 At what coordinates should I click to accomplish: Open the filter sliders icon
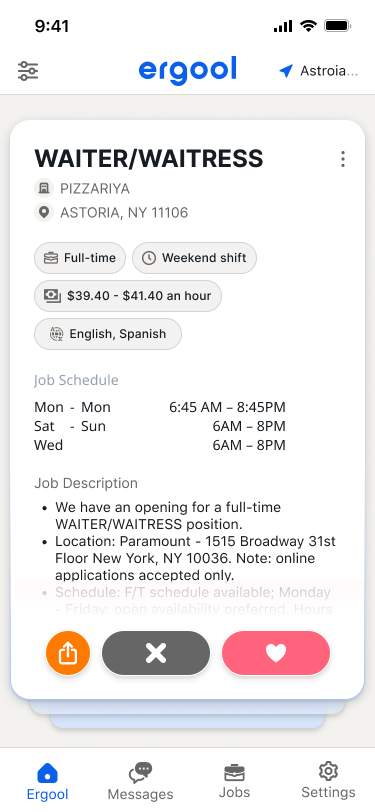(x=28, y=71)
